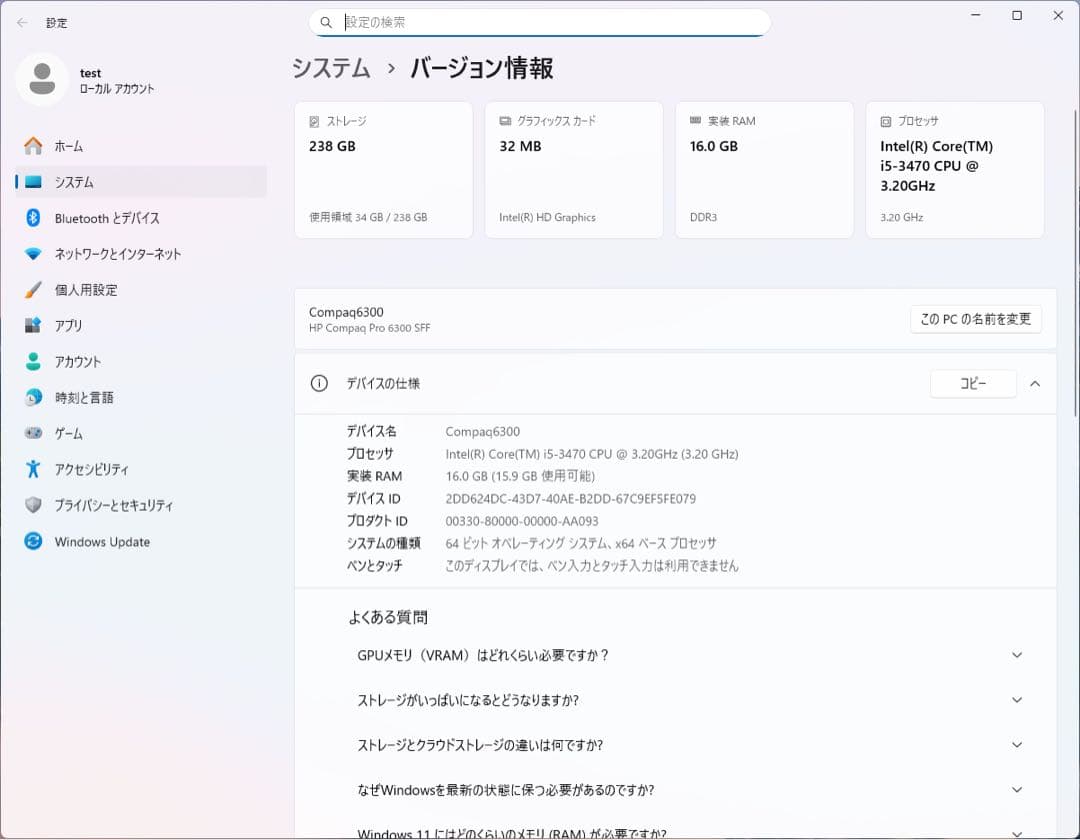Screen dimensions: 1080x840
Task: Open アプリ settings from the sidebar icon
Action: (34, 325)
